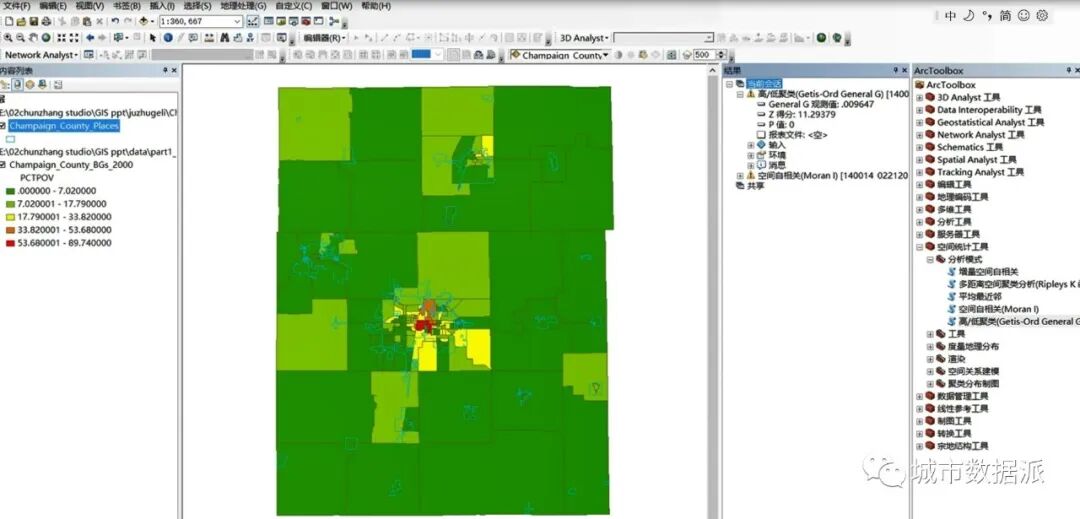Click the red 53.68-89.74 legend swatch

11,243
